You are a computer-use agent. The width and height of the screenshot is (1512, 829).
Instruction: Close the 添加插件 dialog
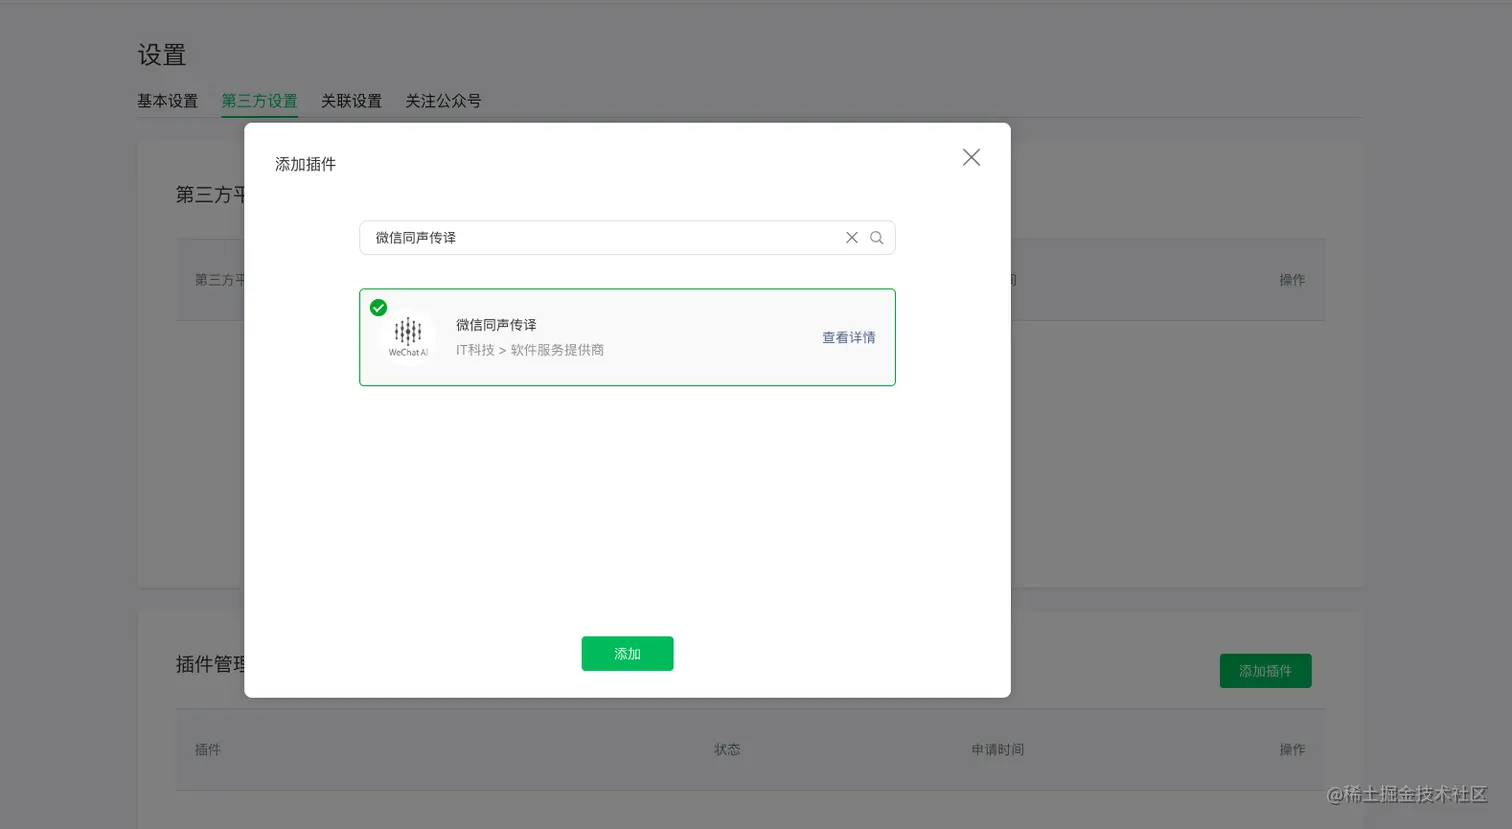pos(971,158)
